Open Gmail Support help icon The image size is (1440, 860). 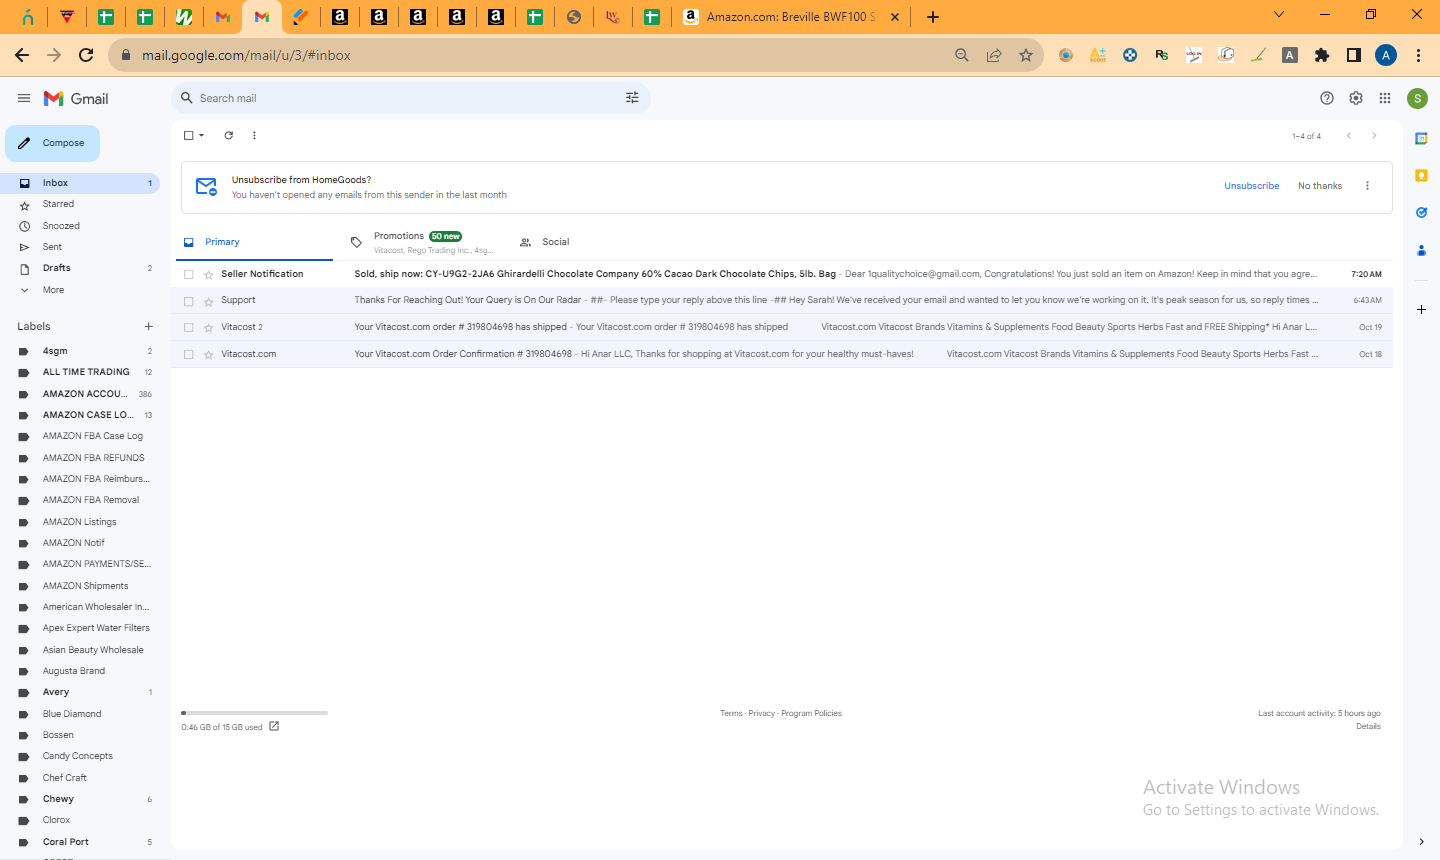point(1327,98)
